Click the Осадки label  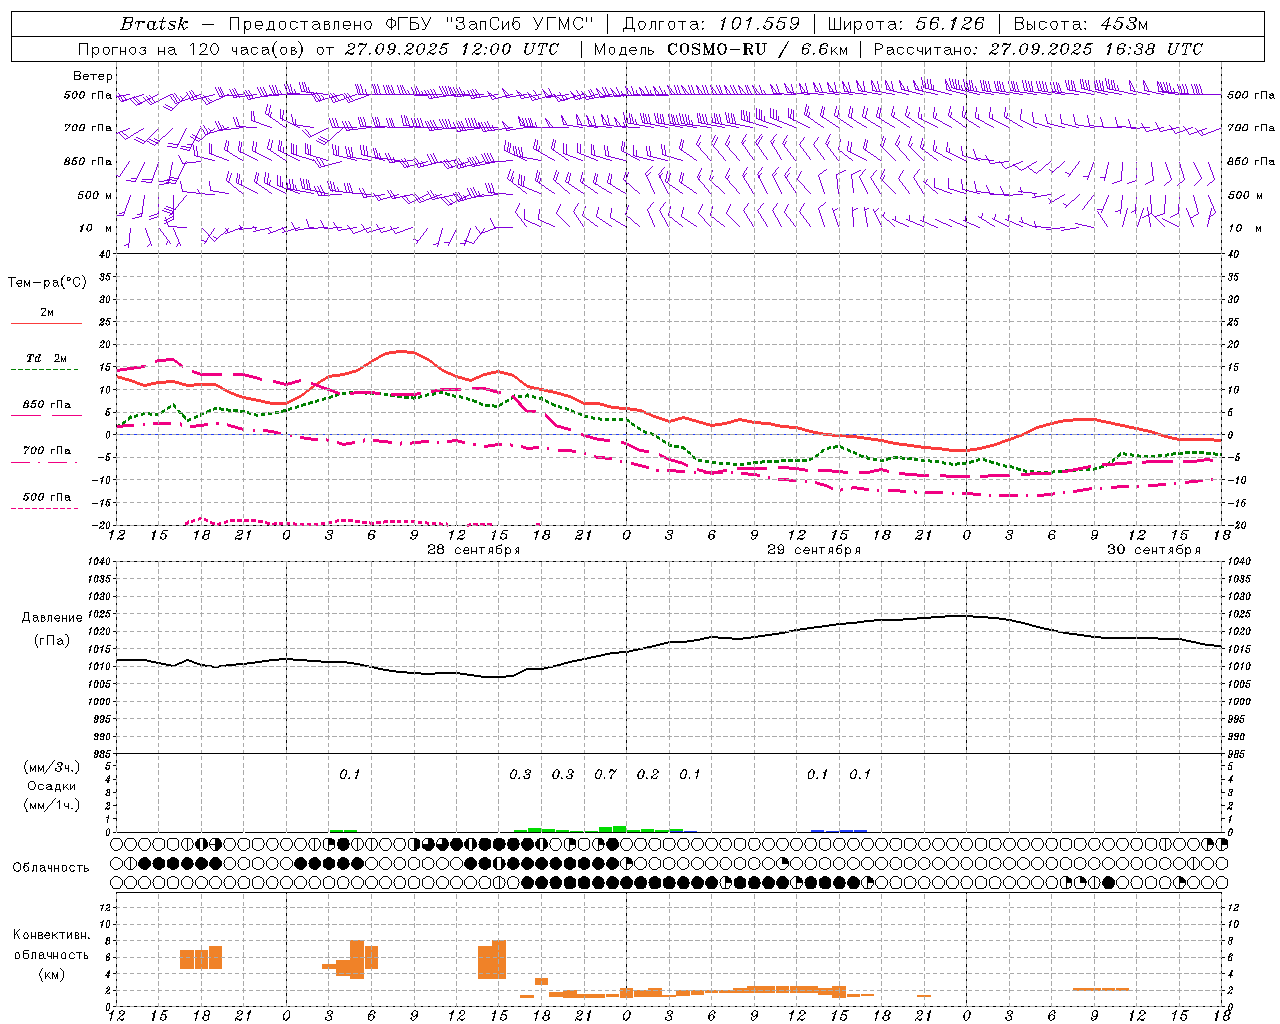click(51, 786)
